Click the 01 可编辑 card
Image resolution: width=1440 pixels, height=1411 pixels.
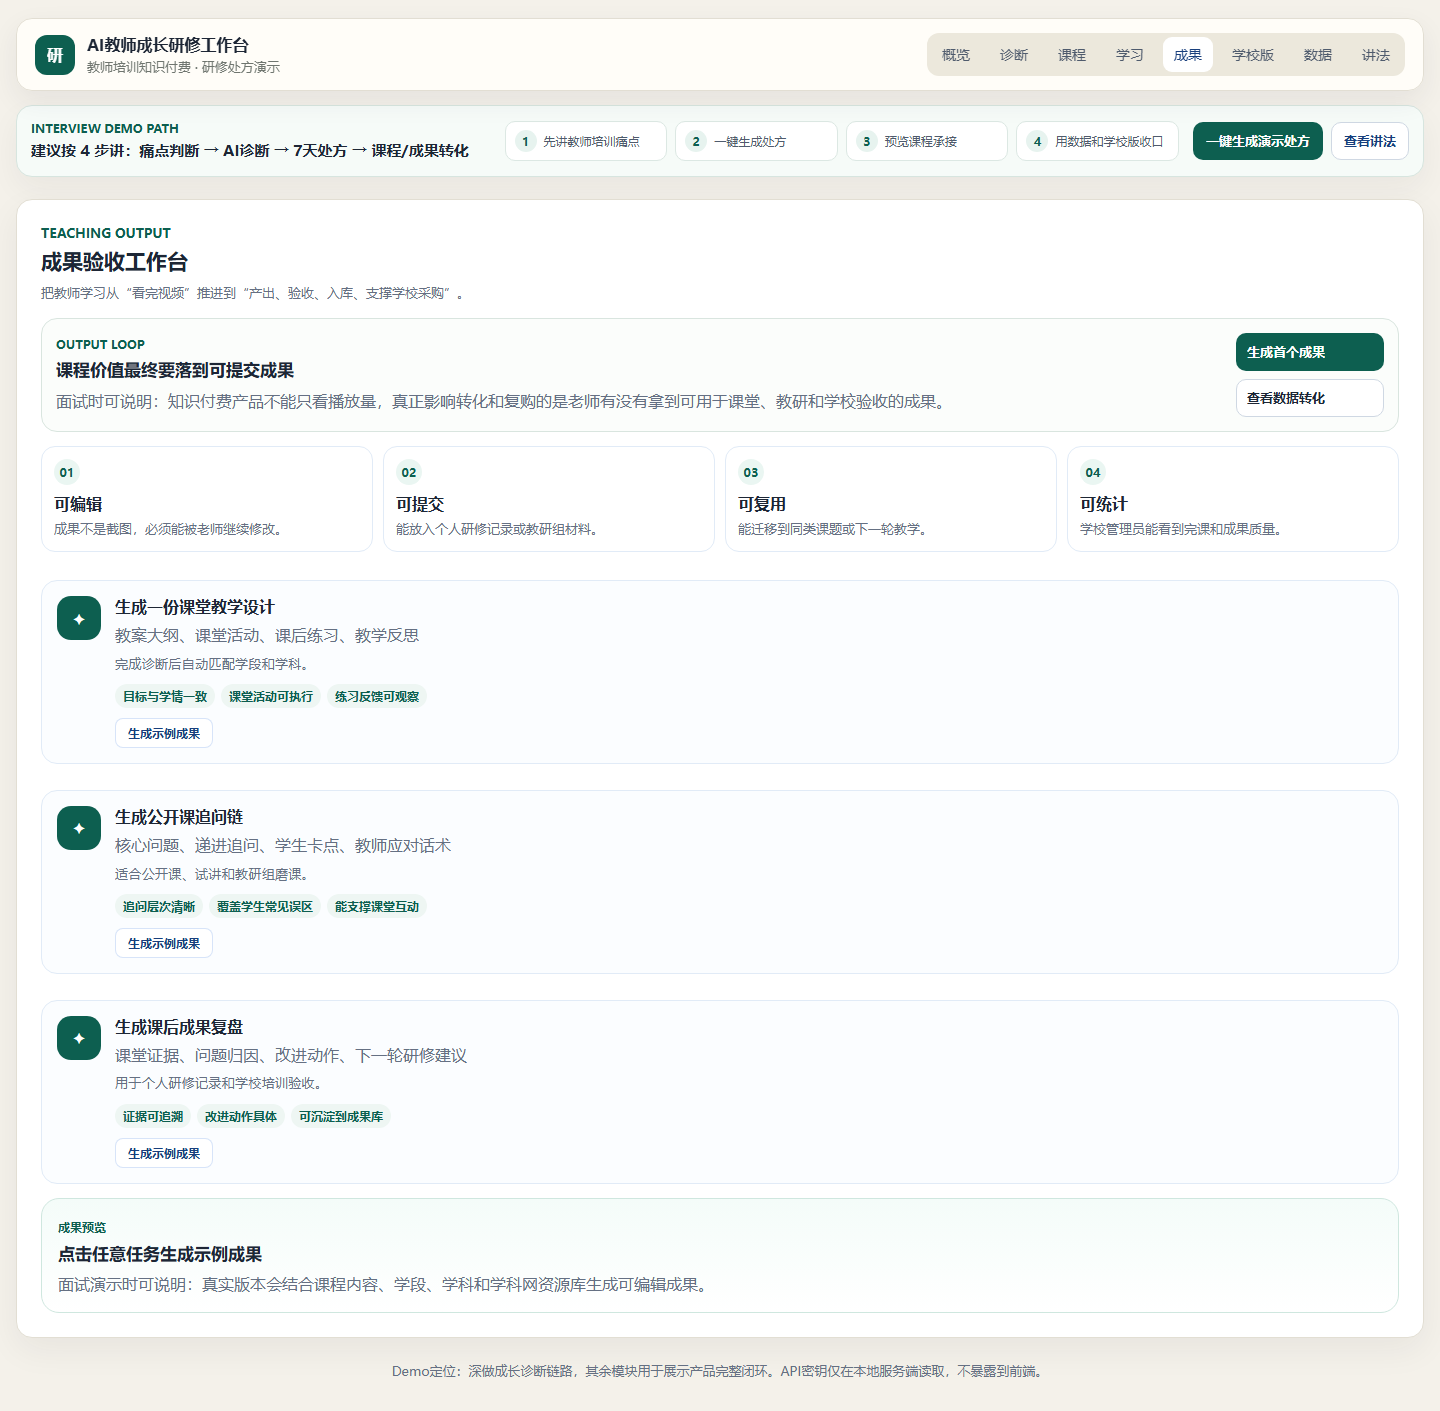[x=207, y=499]
